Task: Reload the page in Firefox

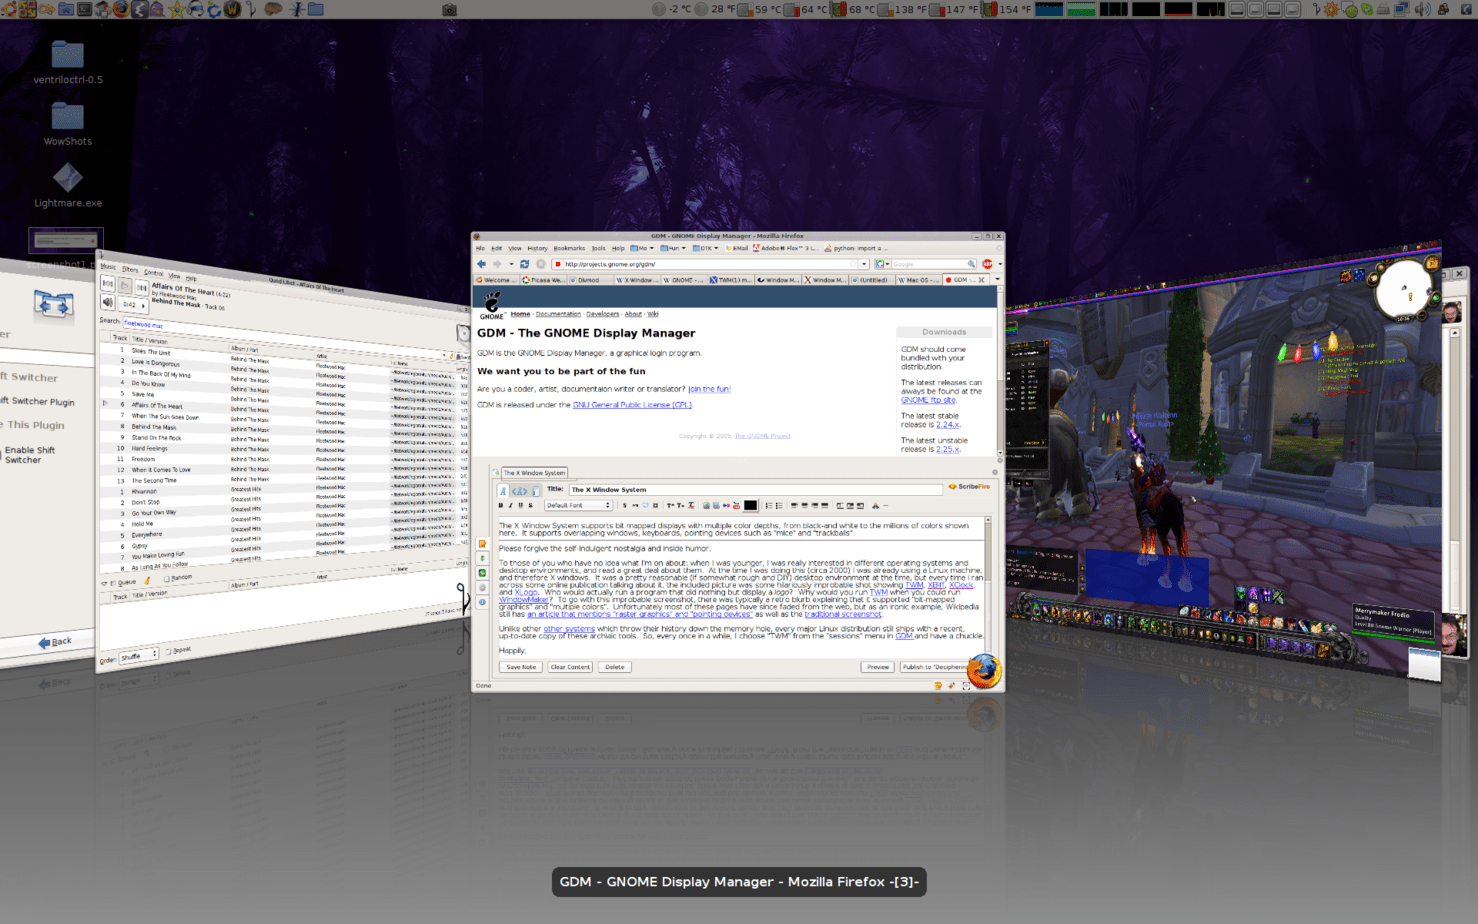Action: 525,263
